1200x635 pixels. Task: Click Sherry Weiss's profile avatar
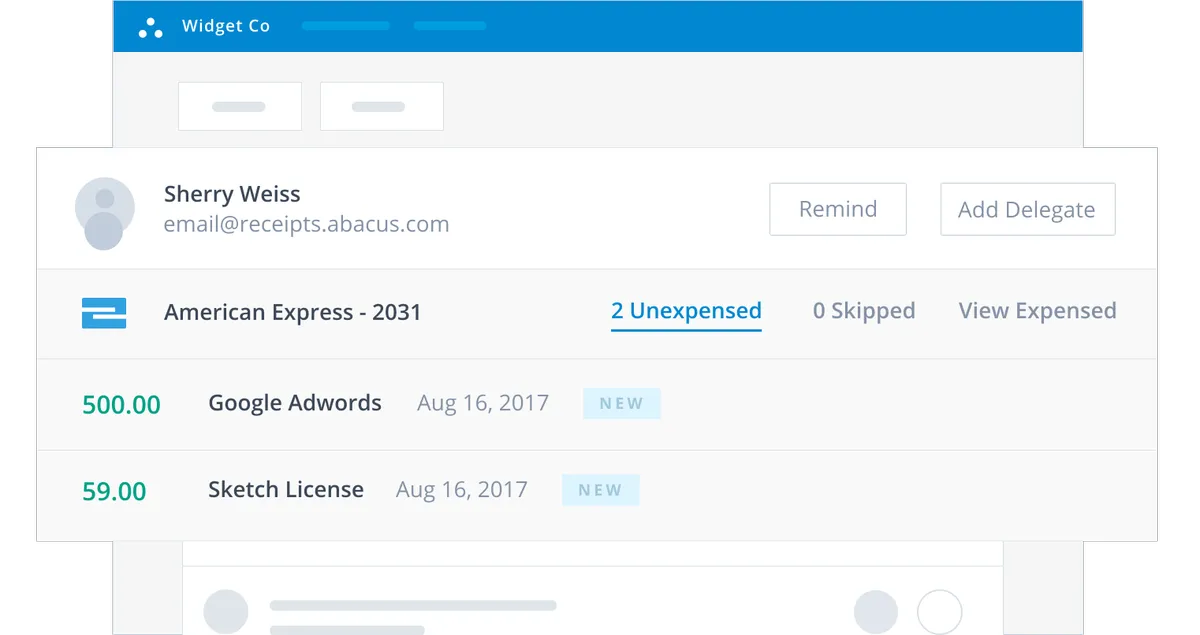tap(104, 212)
